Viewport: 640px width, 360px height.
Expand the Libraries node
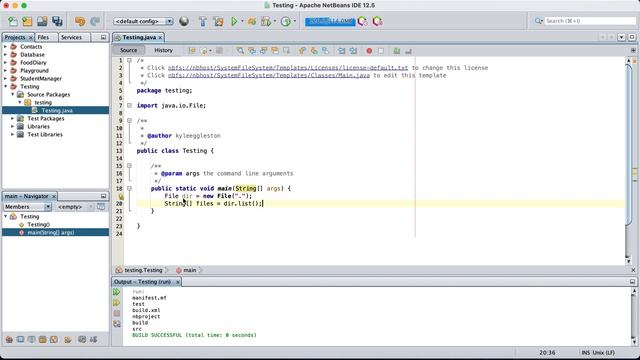[13, 127]
